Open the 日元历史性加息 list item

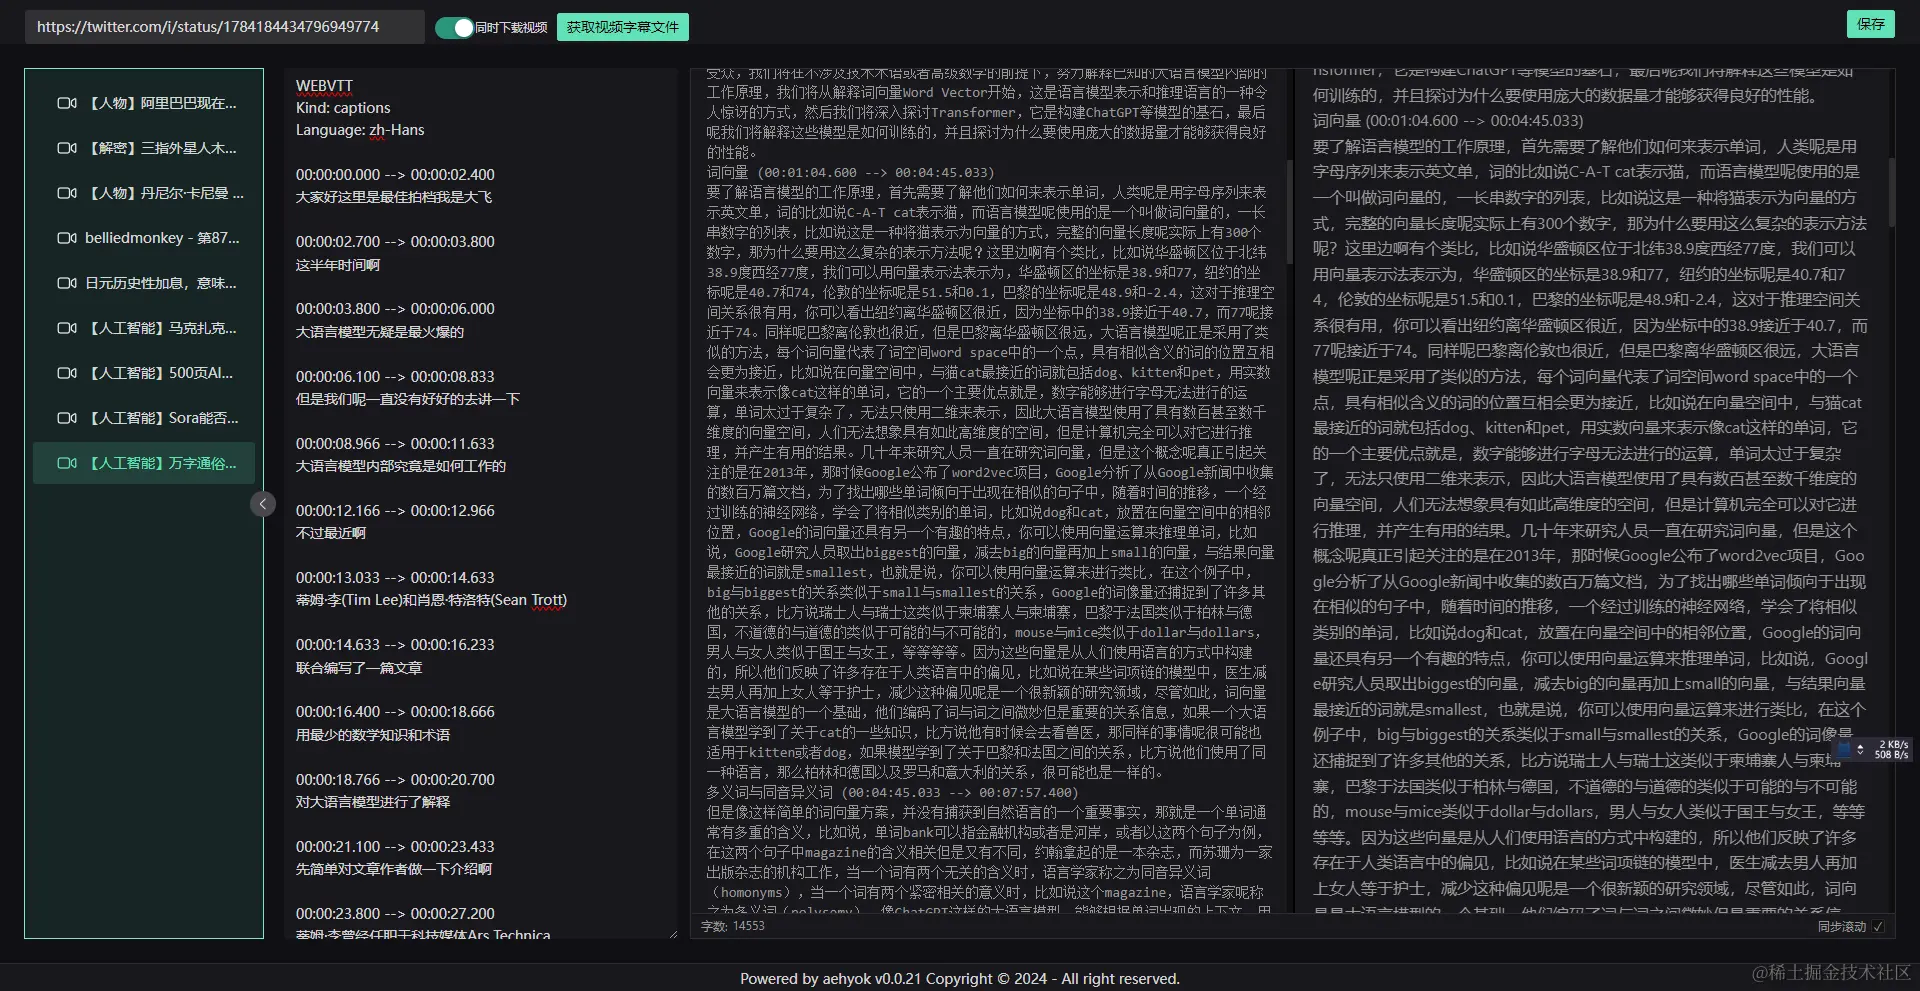(x=144, y=283)
